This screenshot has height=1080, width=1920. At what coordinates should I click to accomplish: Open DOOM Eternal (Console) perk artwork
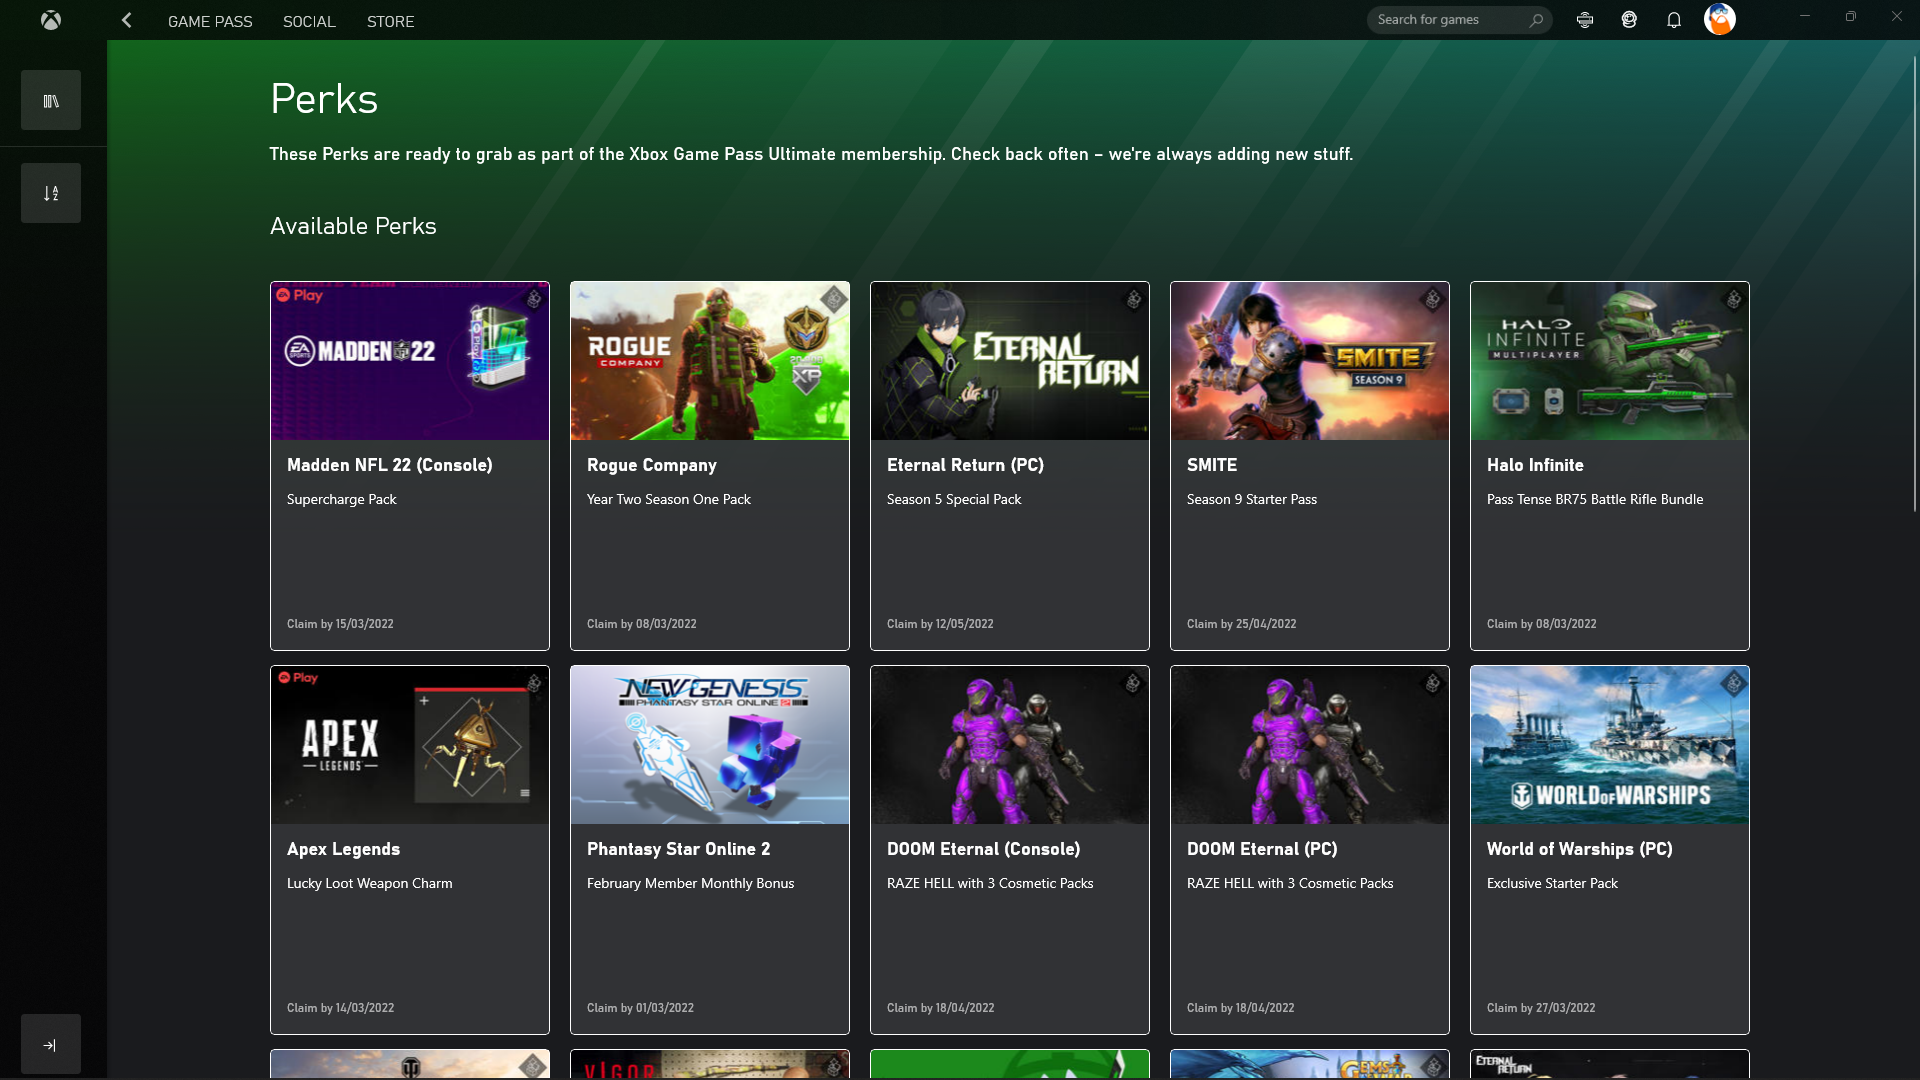tap(1010, 745)
